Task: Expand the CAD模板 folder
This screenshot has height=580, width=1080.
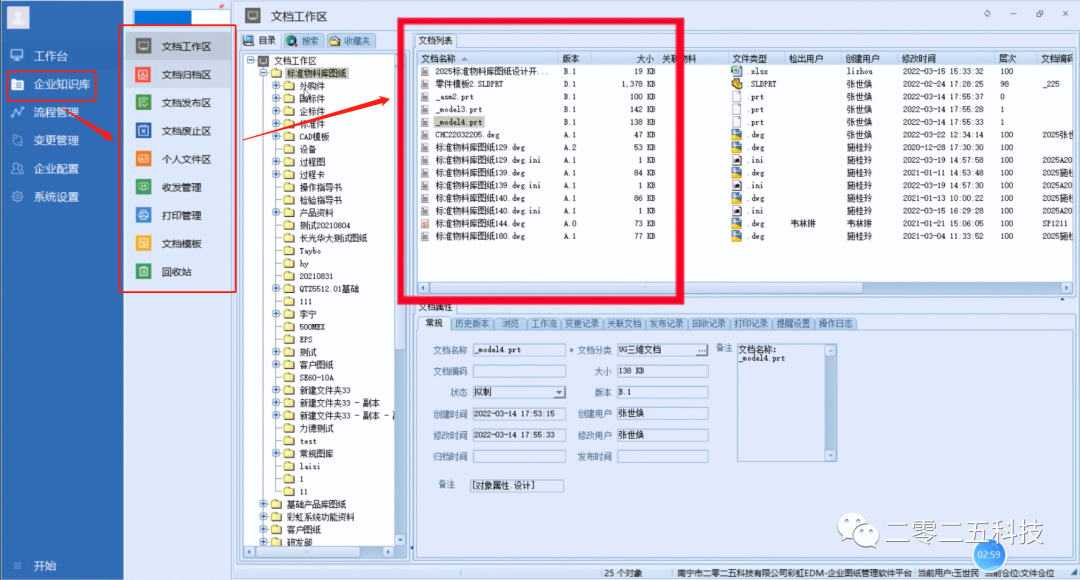Action: pyautogui.click(x=276, y=136)
